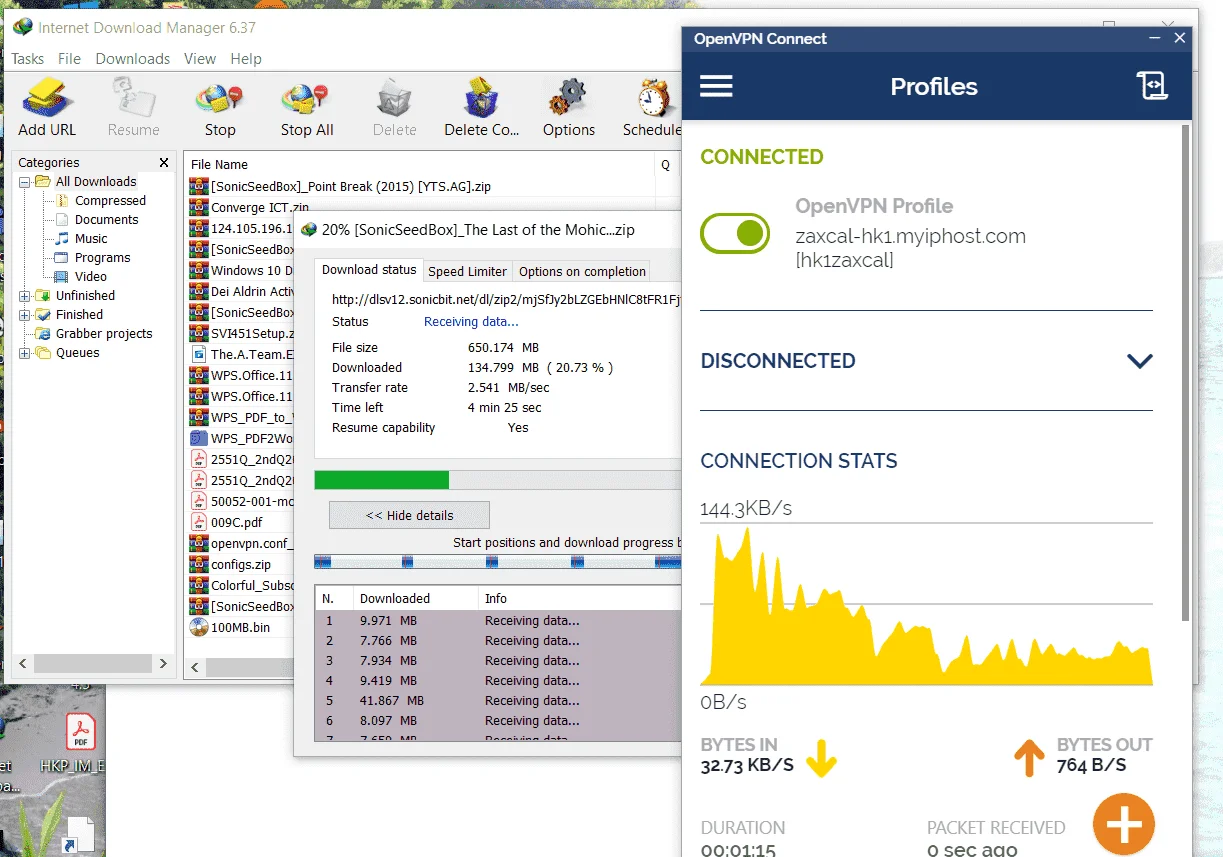Screen dimensions: 1223x857
Task: Select openvpn.conf file row
Action: [x=240, y=543]
